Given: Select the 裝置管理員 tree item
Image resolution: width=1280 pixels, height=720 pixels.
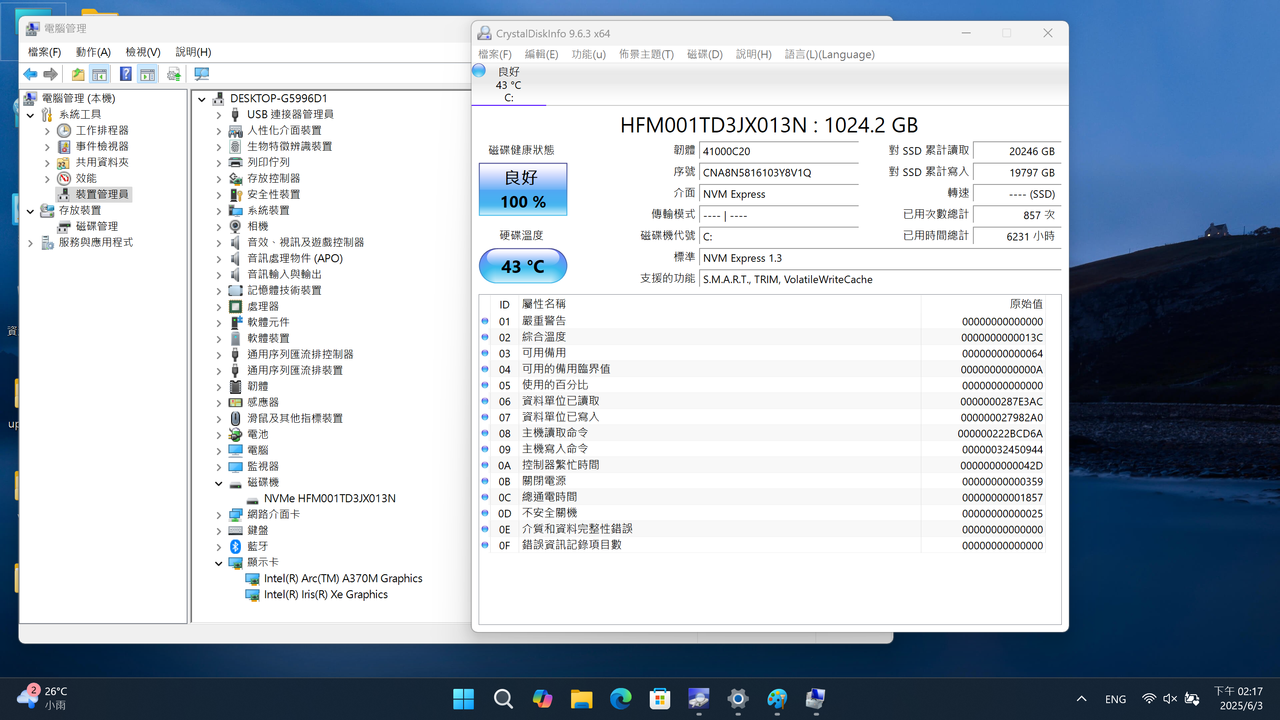Looking at the screenshot, I should [102, 195].
